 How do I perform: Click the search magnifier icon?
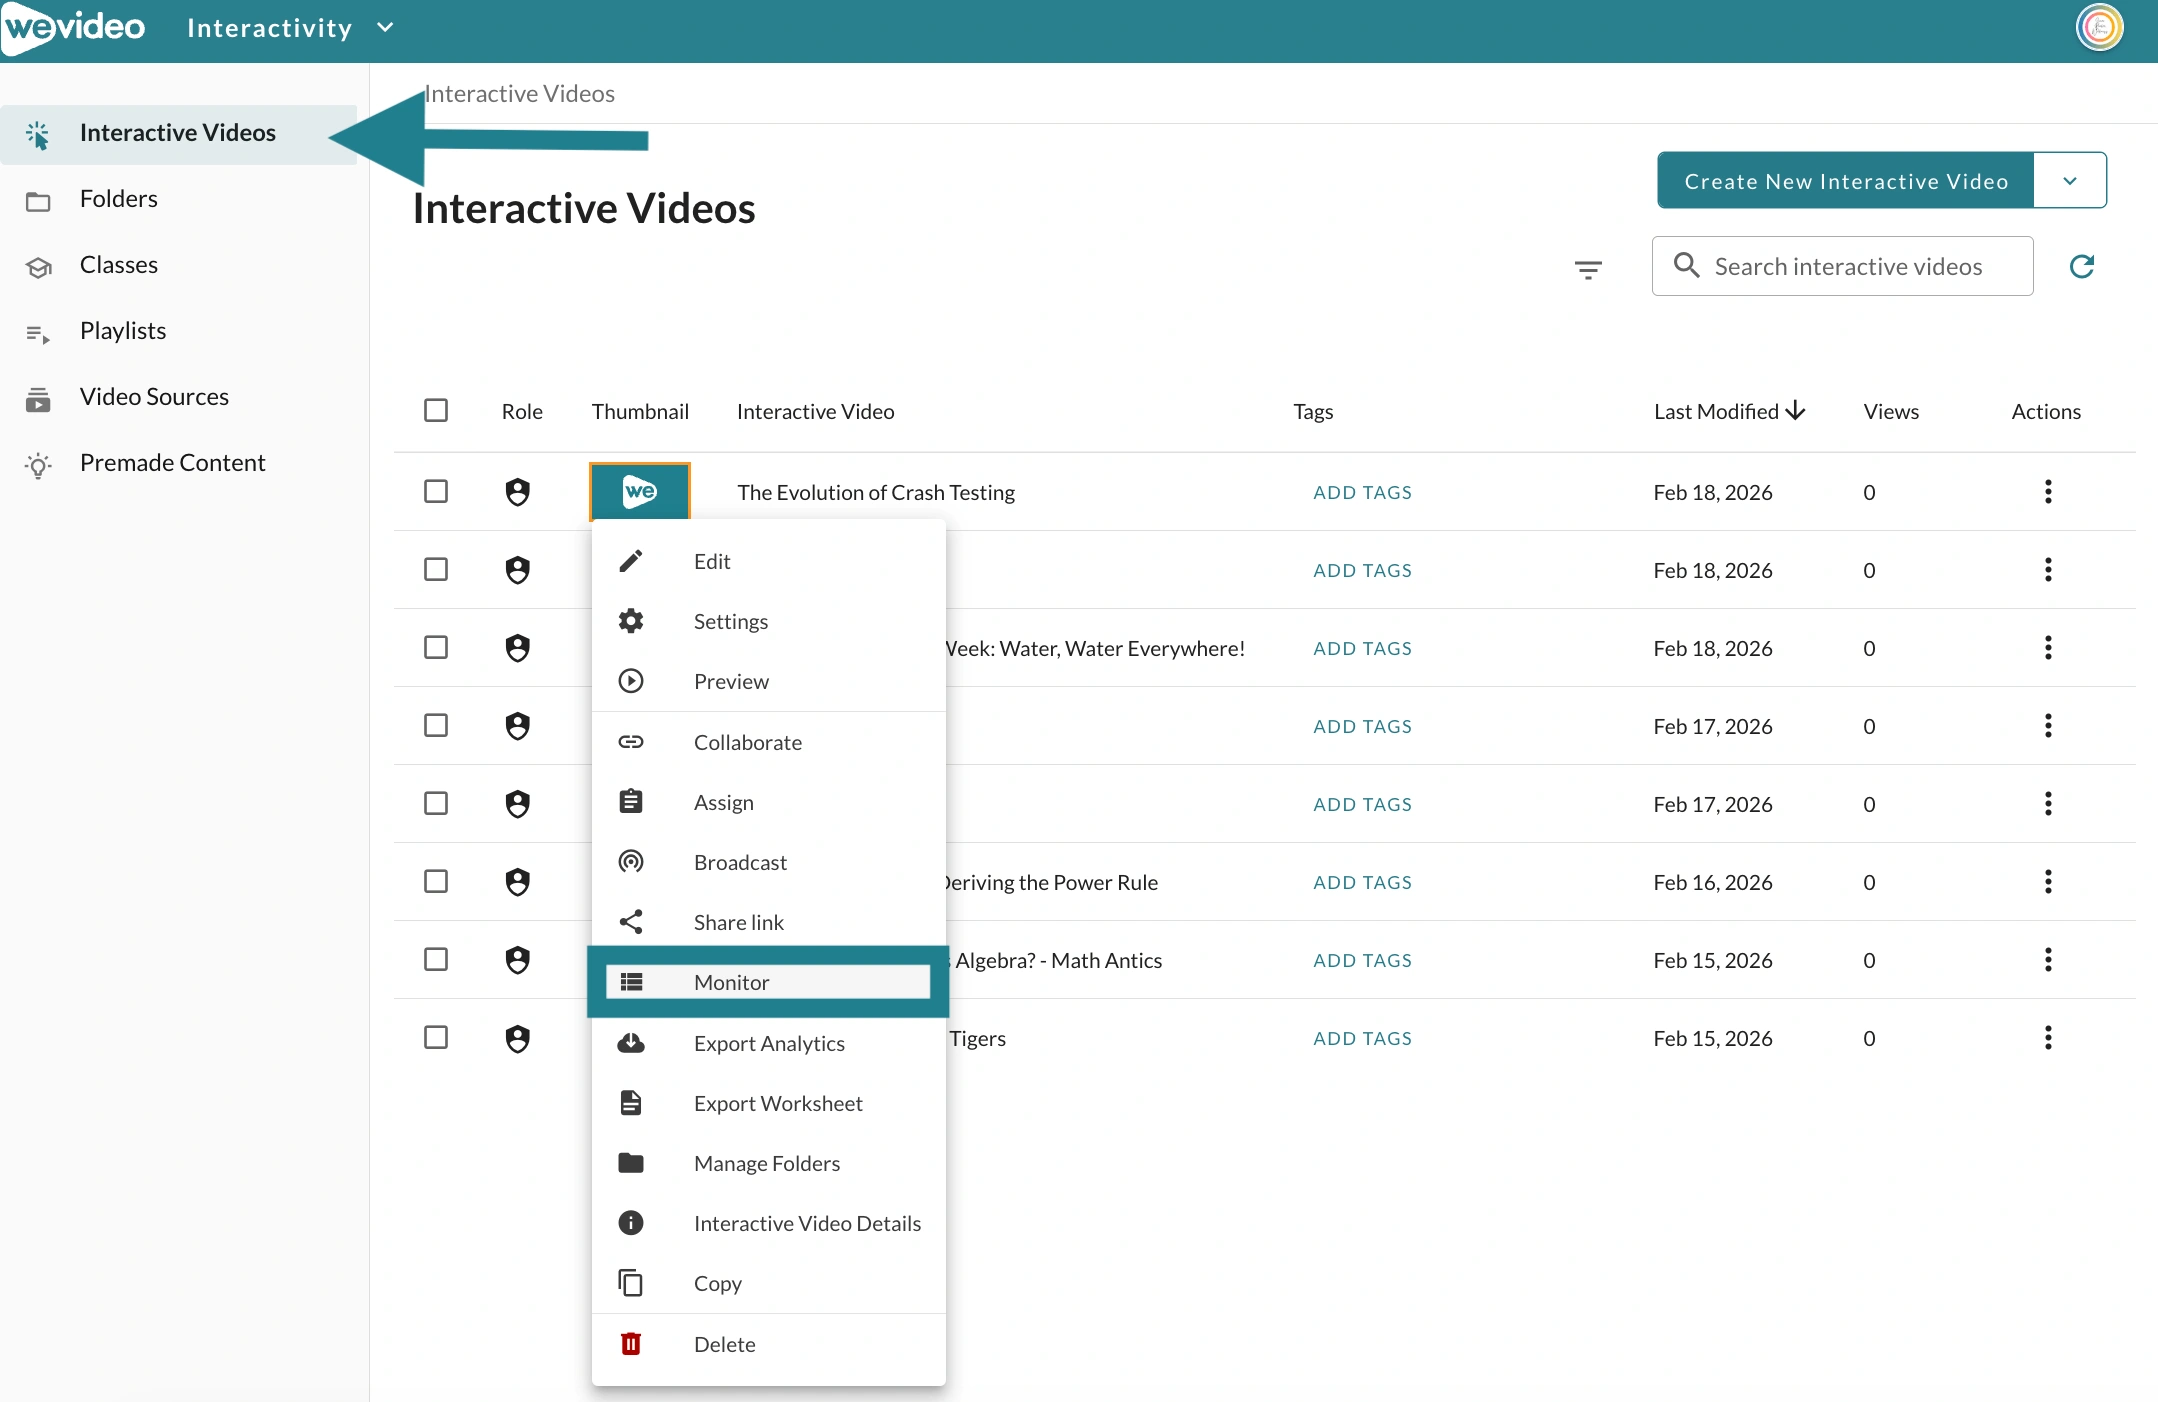coord(1687,265)
